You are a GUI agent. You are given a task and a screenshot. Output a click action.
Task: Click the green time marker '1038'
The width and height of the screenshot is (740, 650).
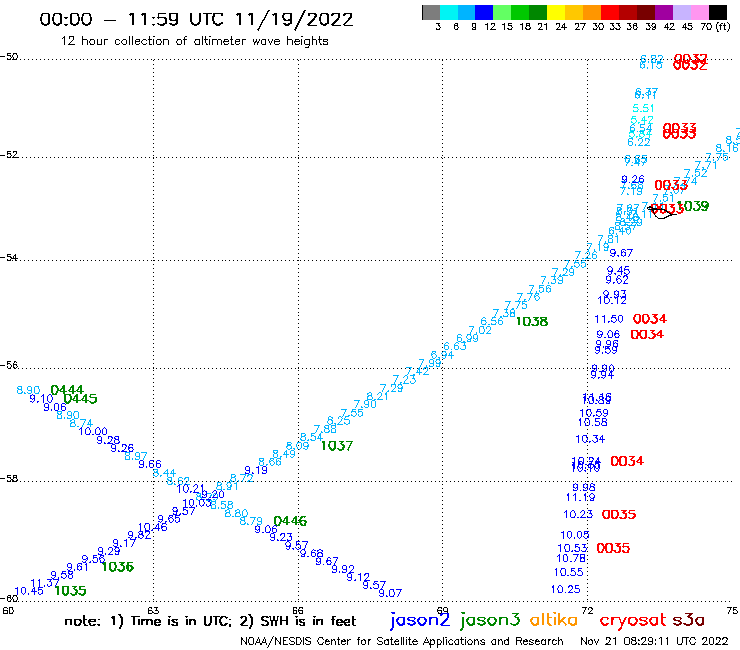532,321
